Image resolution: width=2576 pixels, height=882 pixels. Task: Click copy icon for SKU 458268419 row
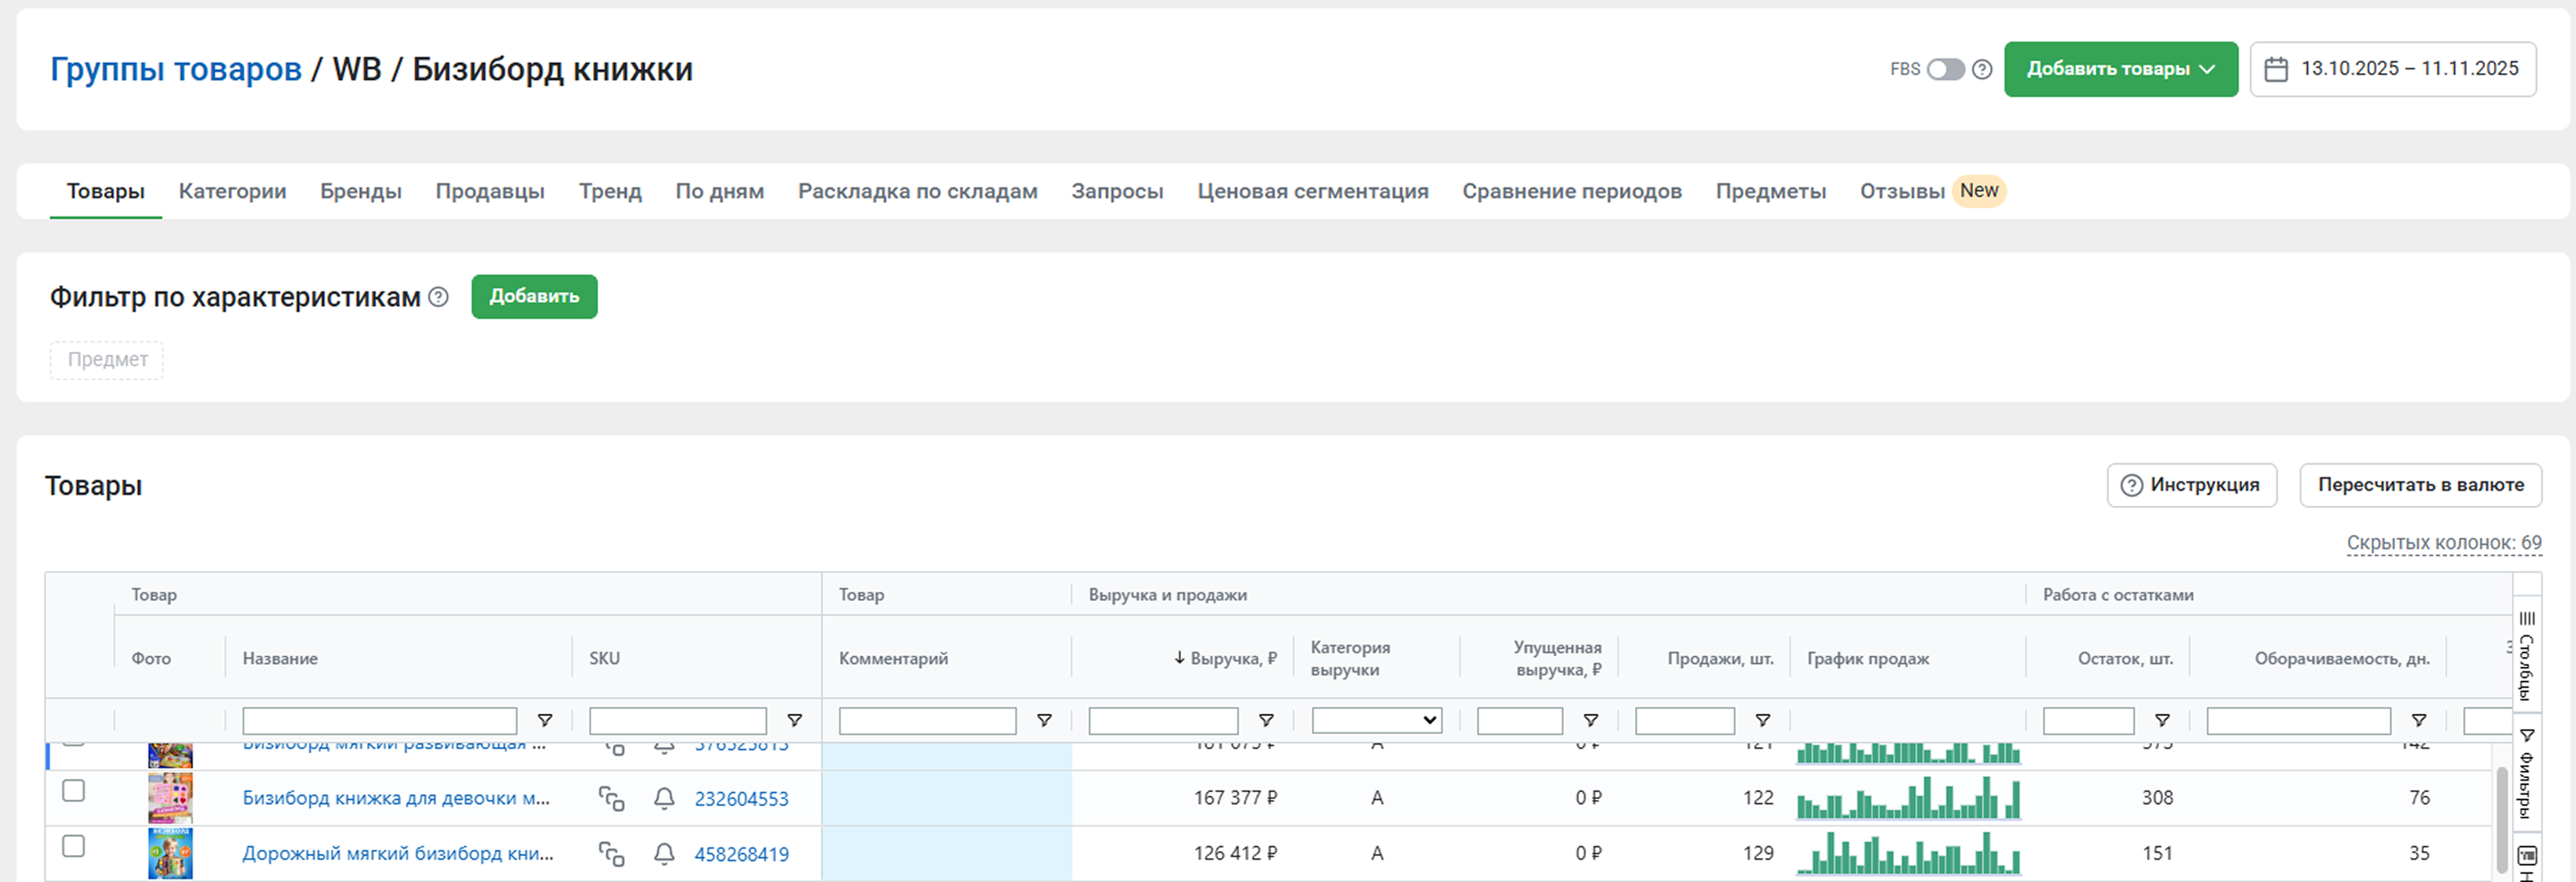611,854
